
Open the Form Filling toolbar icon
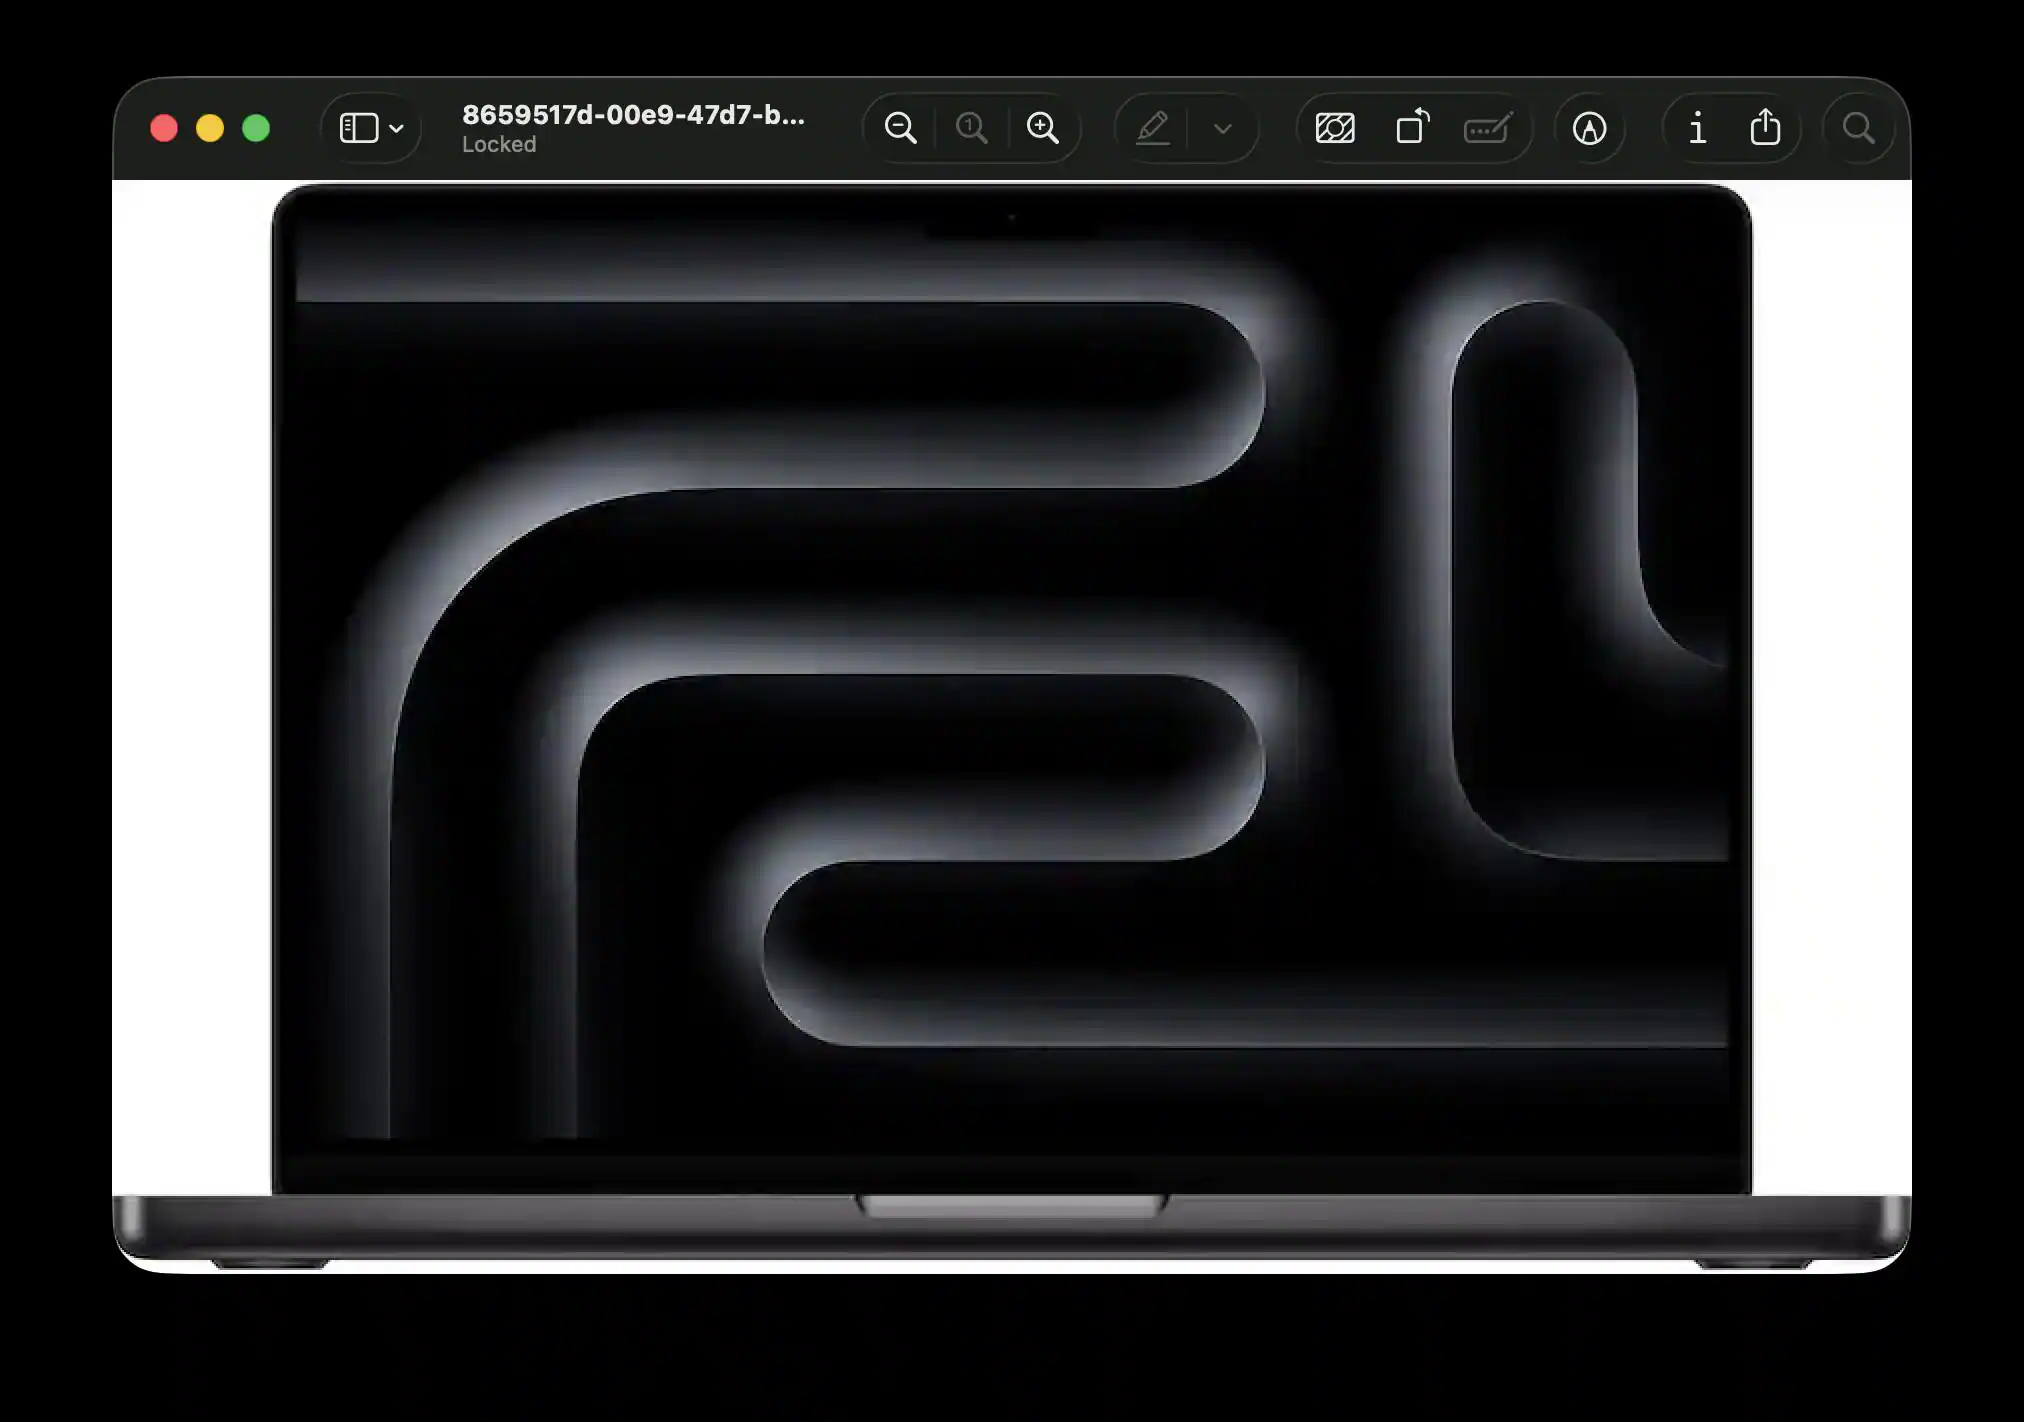[x=1487, y=128]
